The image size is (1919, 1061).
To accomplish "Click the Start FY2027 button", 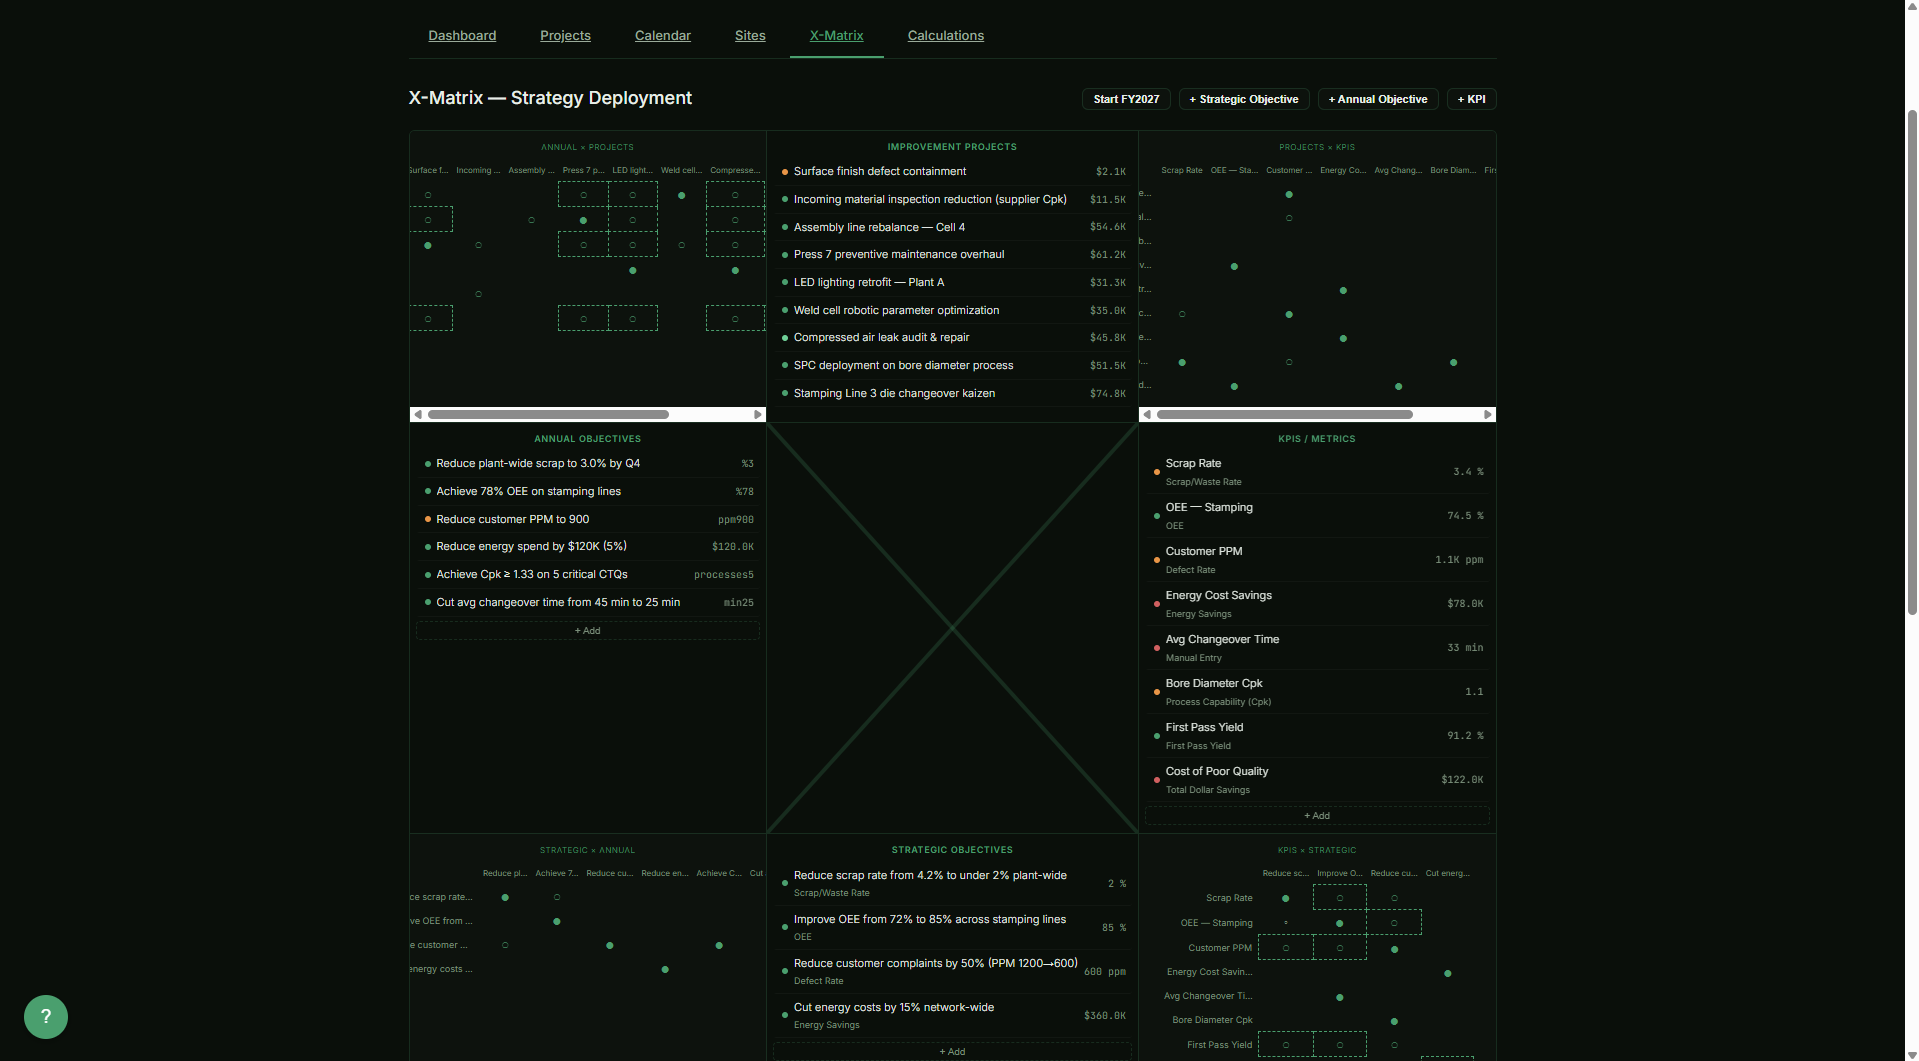I will [1125, 99].
